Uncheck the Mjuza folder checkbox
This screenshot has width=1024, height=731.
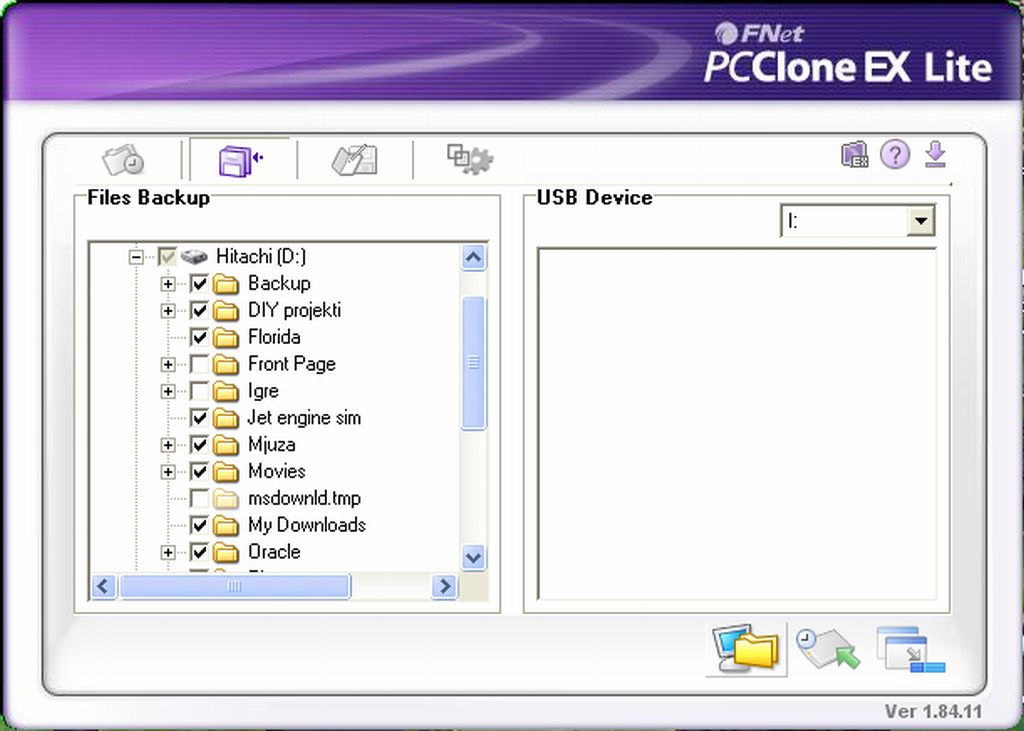[x=199, y=445]
